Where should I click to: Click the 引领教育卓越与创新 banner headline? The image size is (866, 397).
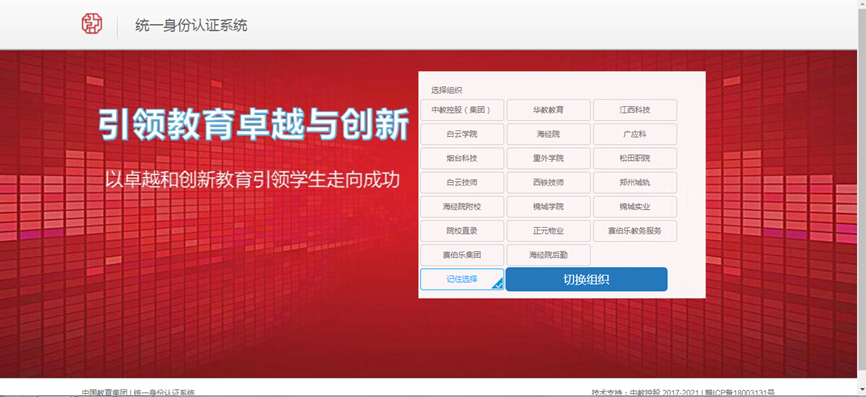pos(254,124)
